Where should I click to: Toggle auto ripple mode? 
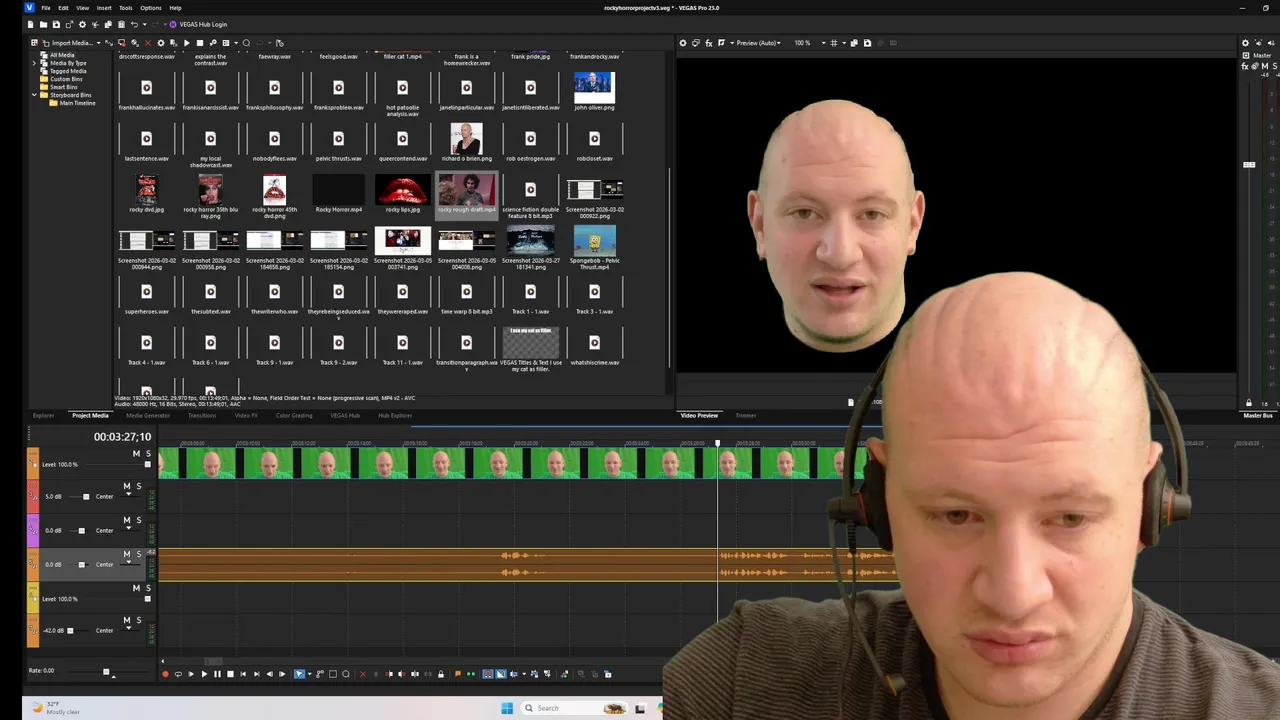coord(513,674)
